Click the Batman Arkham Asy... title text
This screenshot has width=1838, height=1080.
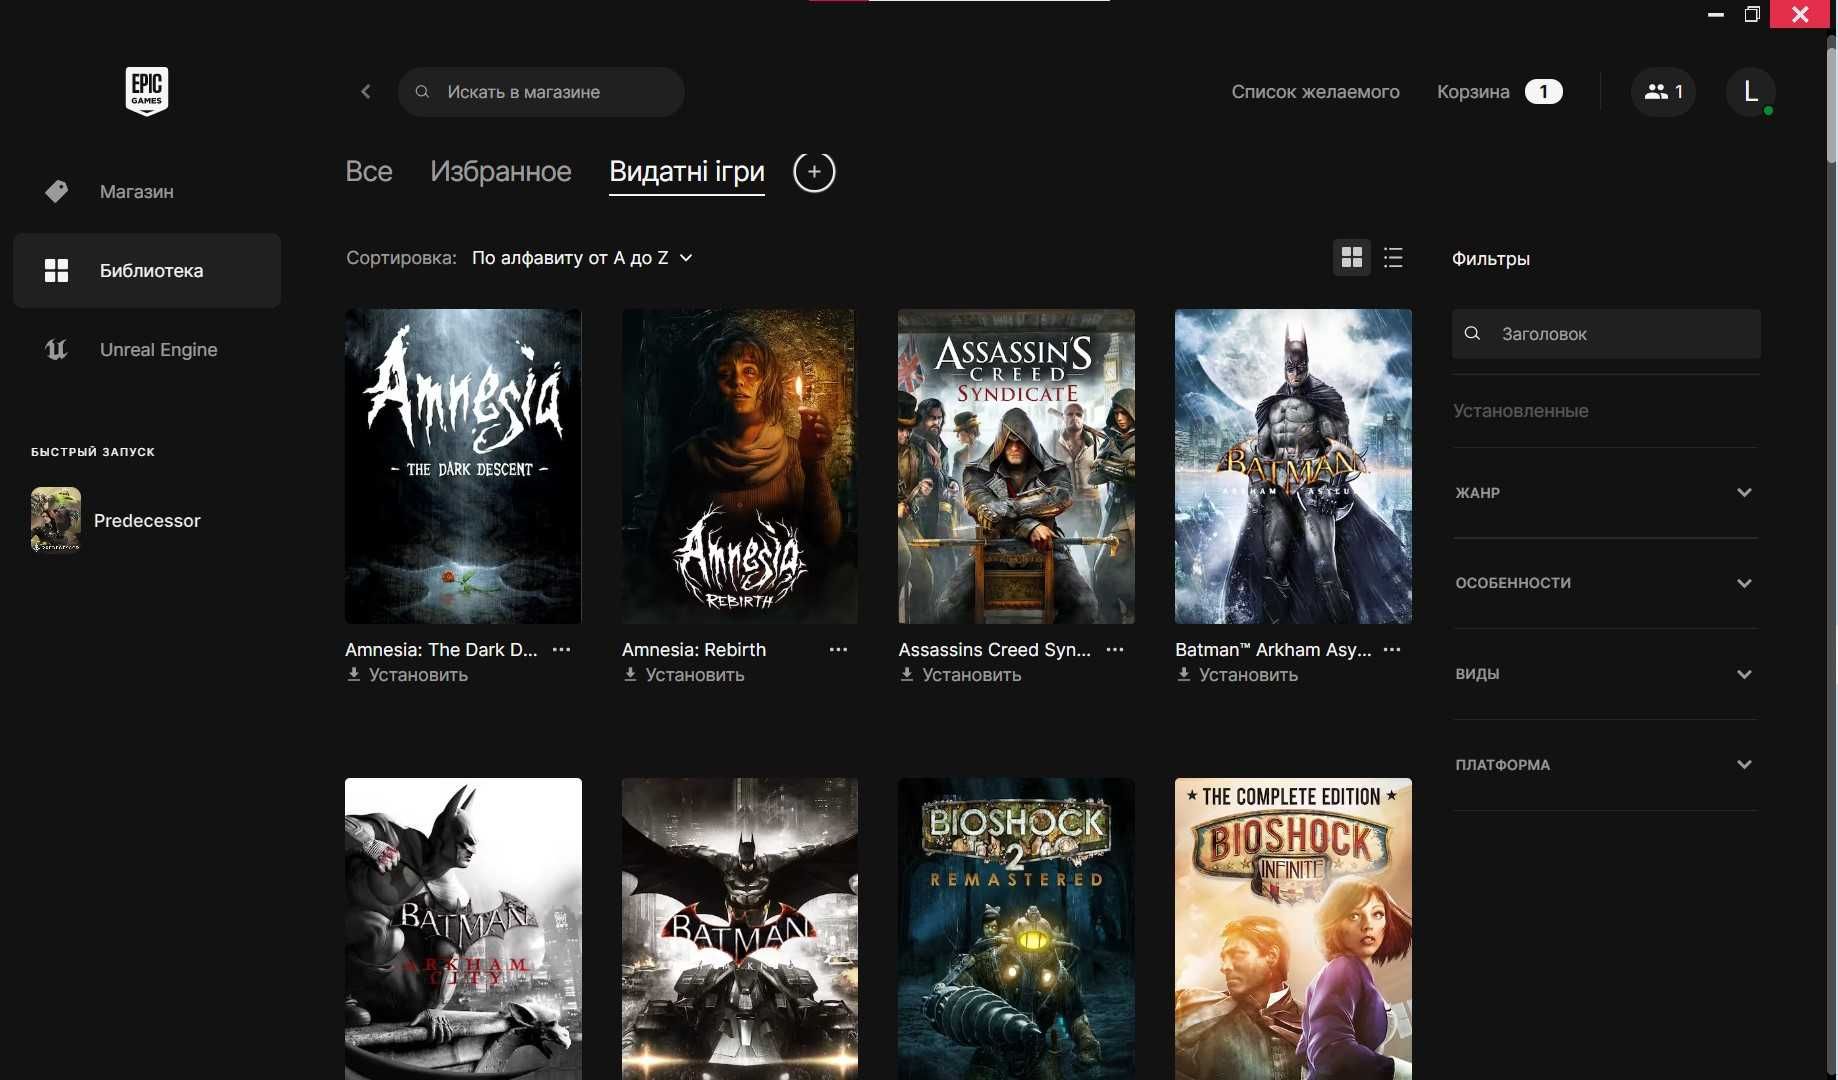[1273, 650]
